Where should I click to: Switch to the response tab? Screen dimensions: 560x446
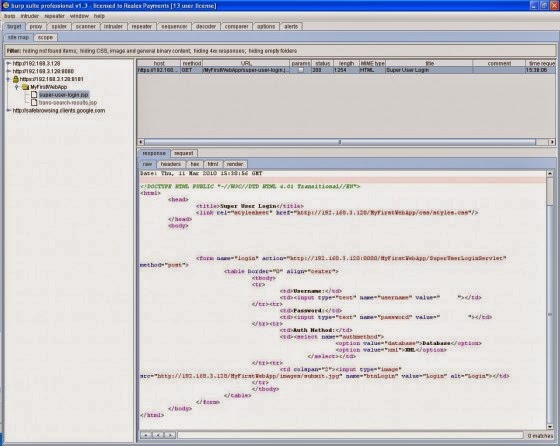[154, 153]
